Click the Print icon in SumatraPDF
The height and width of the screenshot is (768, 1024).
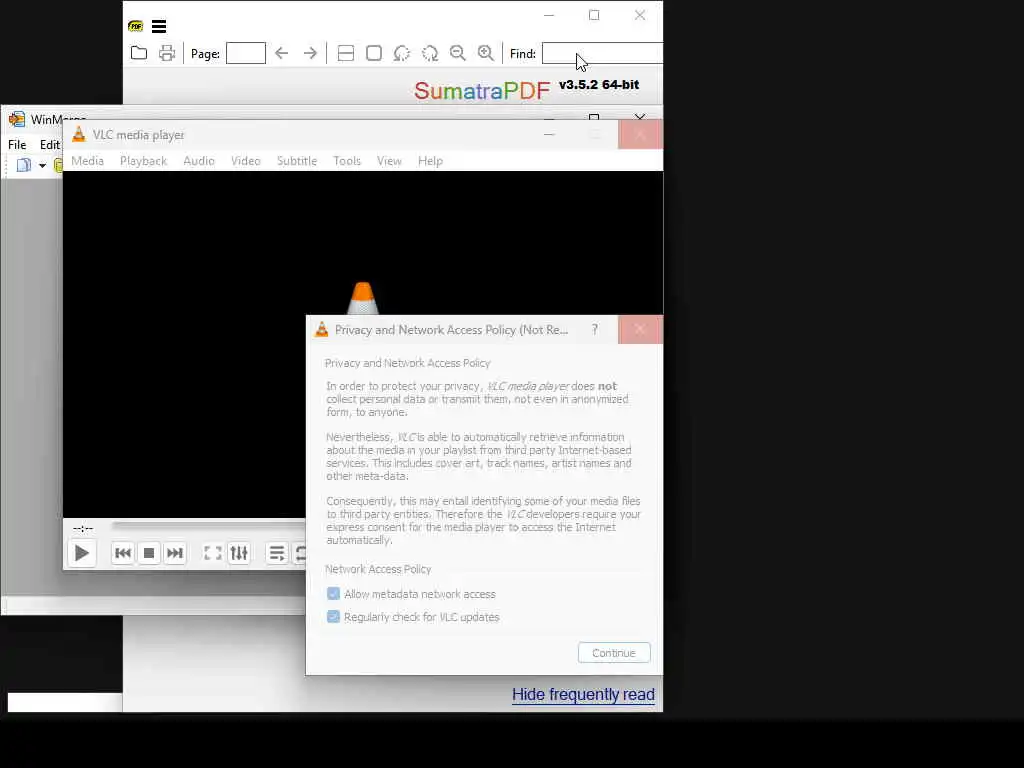coord(167,53)
